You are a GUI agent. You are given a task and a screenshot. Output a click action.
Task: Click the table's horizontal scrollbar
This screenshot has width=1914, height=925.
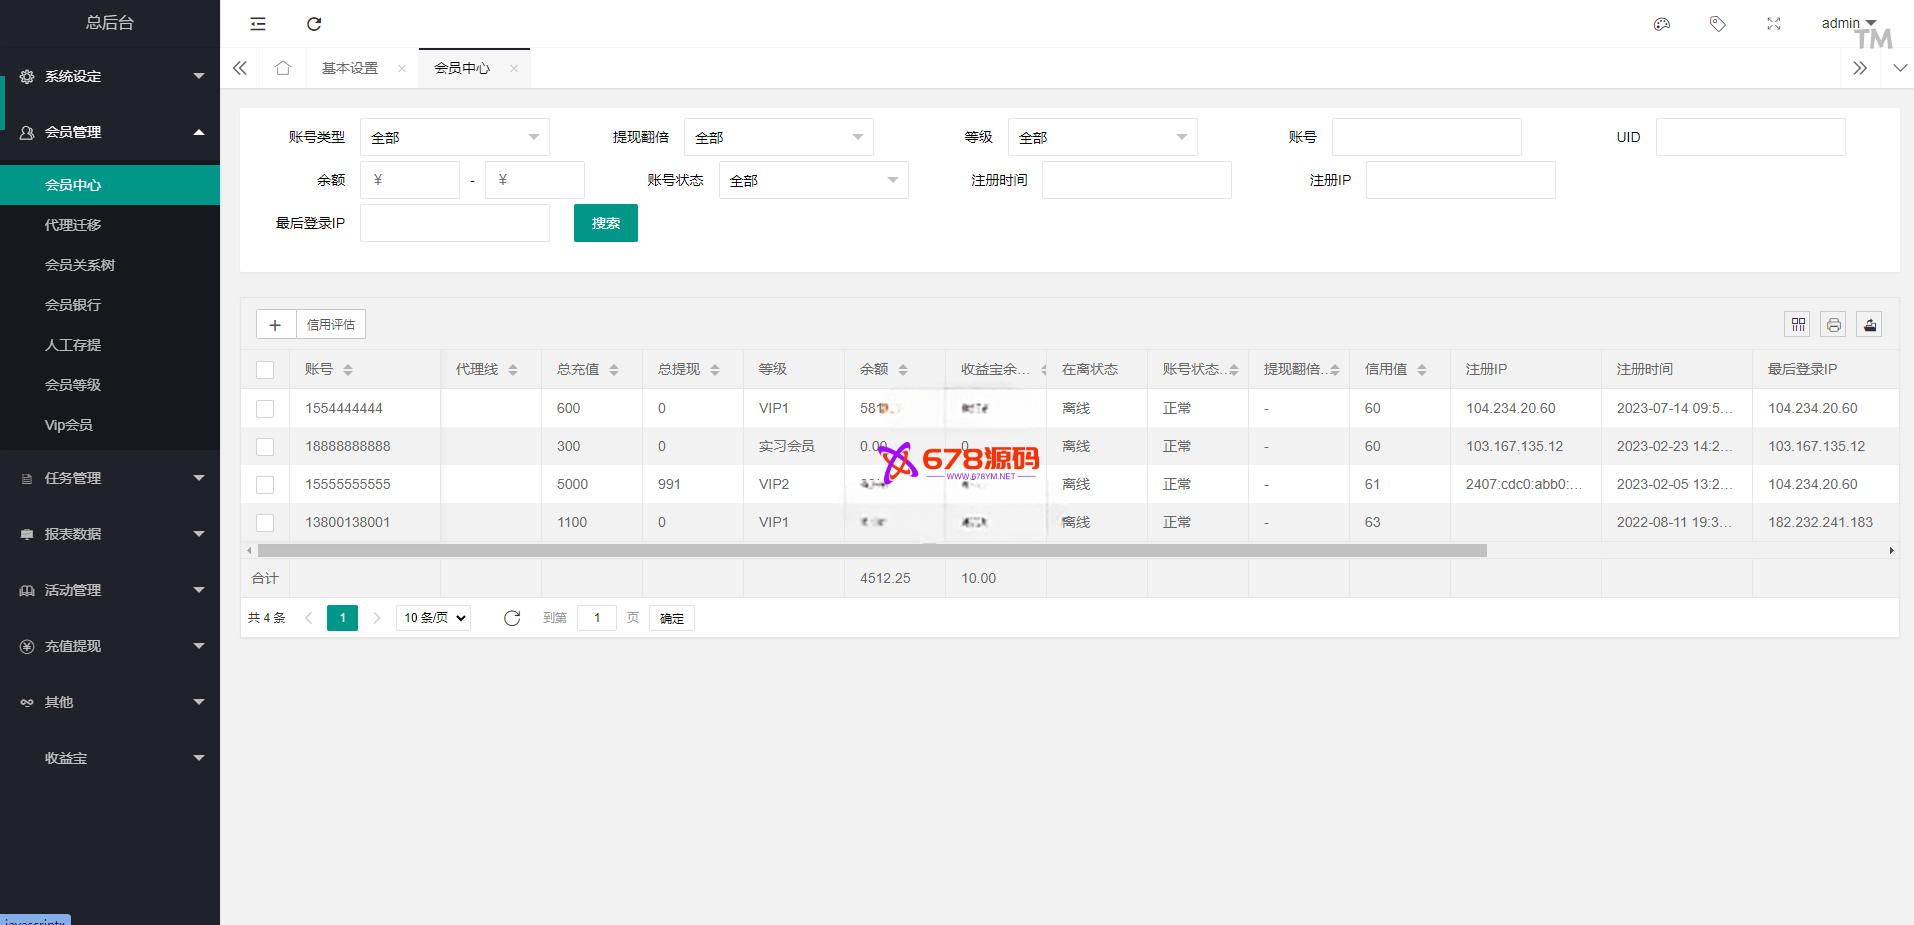coord(871,550)
